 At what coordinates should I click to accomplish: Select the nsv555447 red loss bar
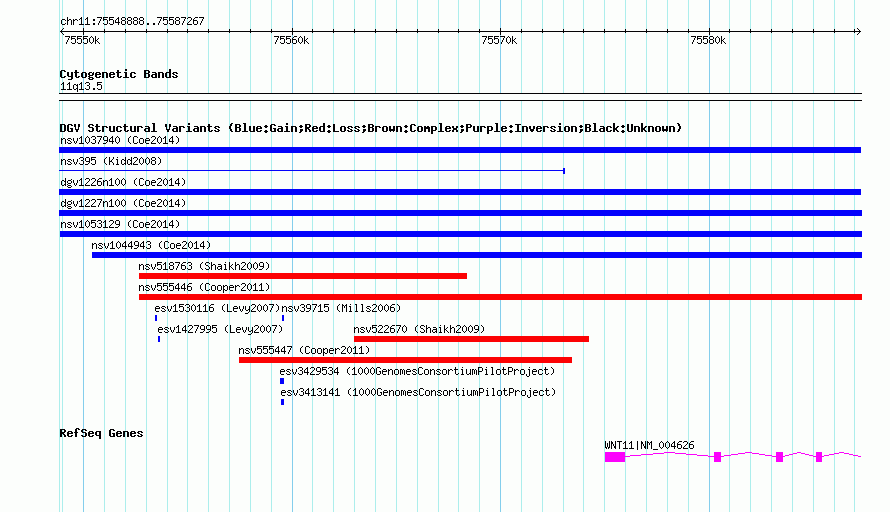tap(405, 360)
